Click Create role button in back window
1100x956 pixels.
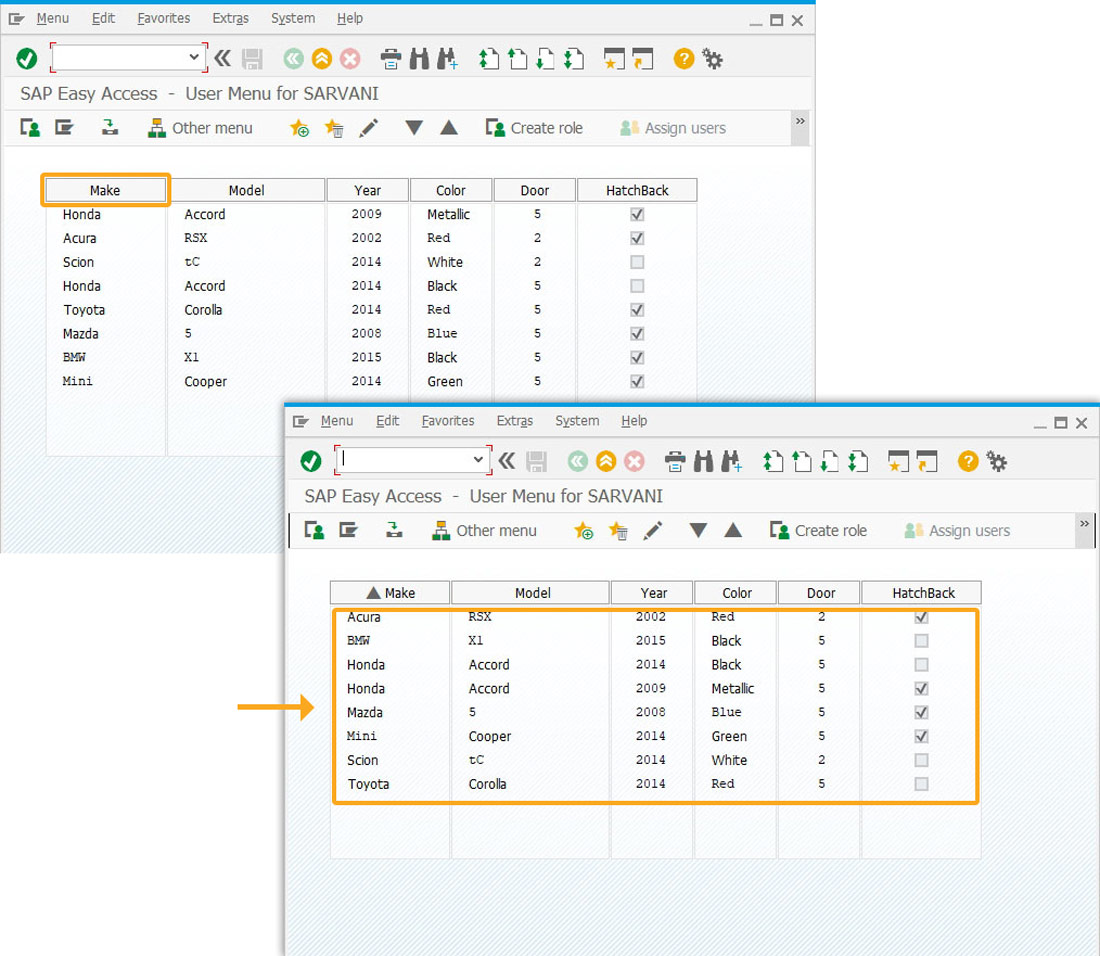pos(534,128)
